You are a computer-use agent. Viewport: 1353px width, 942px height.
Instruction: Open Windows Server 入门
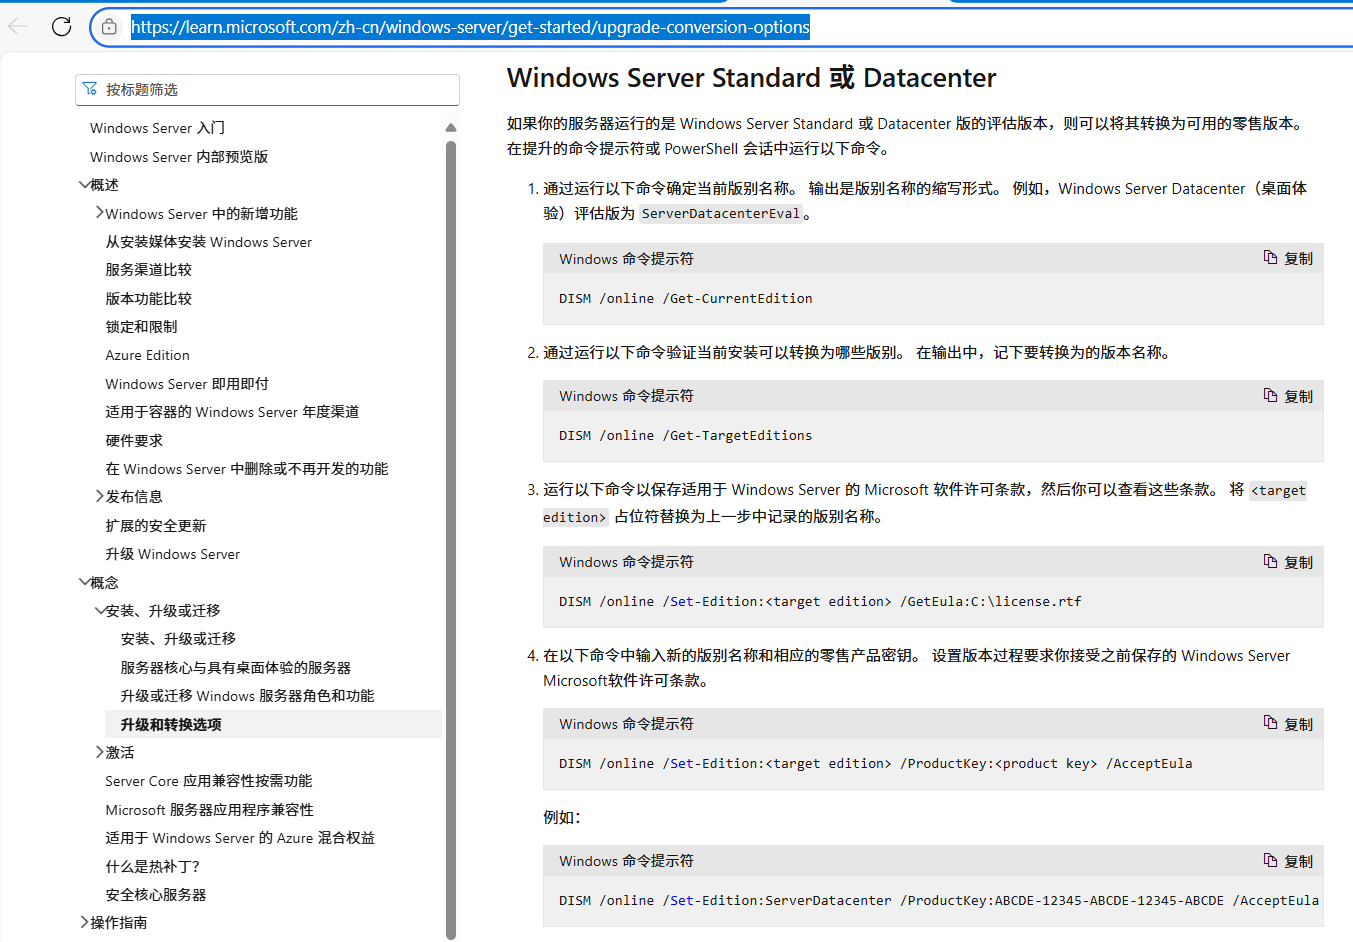(x=157, y=128)
